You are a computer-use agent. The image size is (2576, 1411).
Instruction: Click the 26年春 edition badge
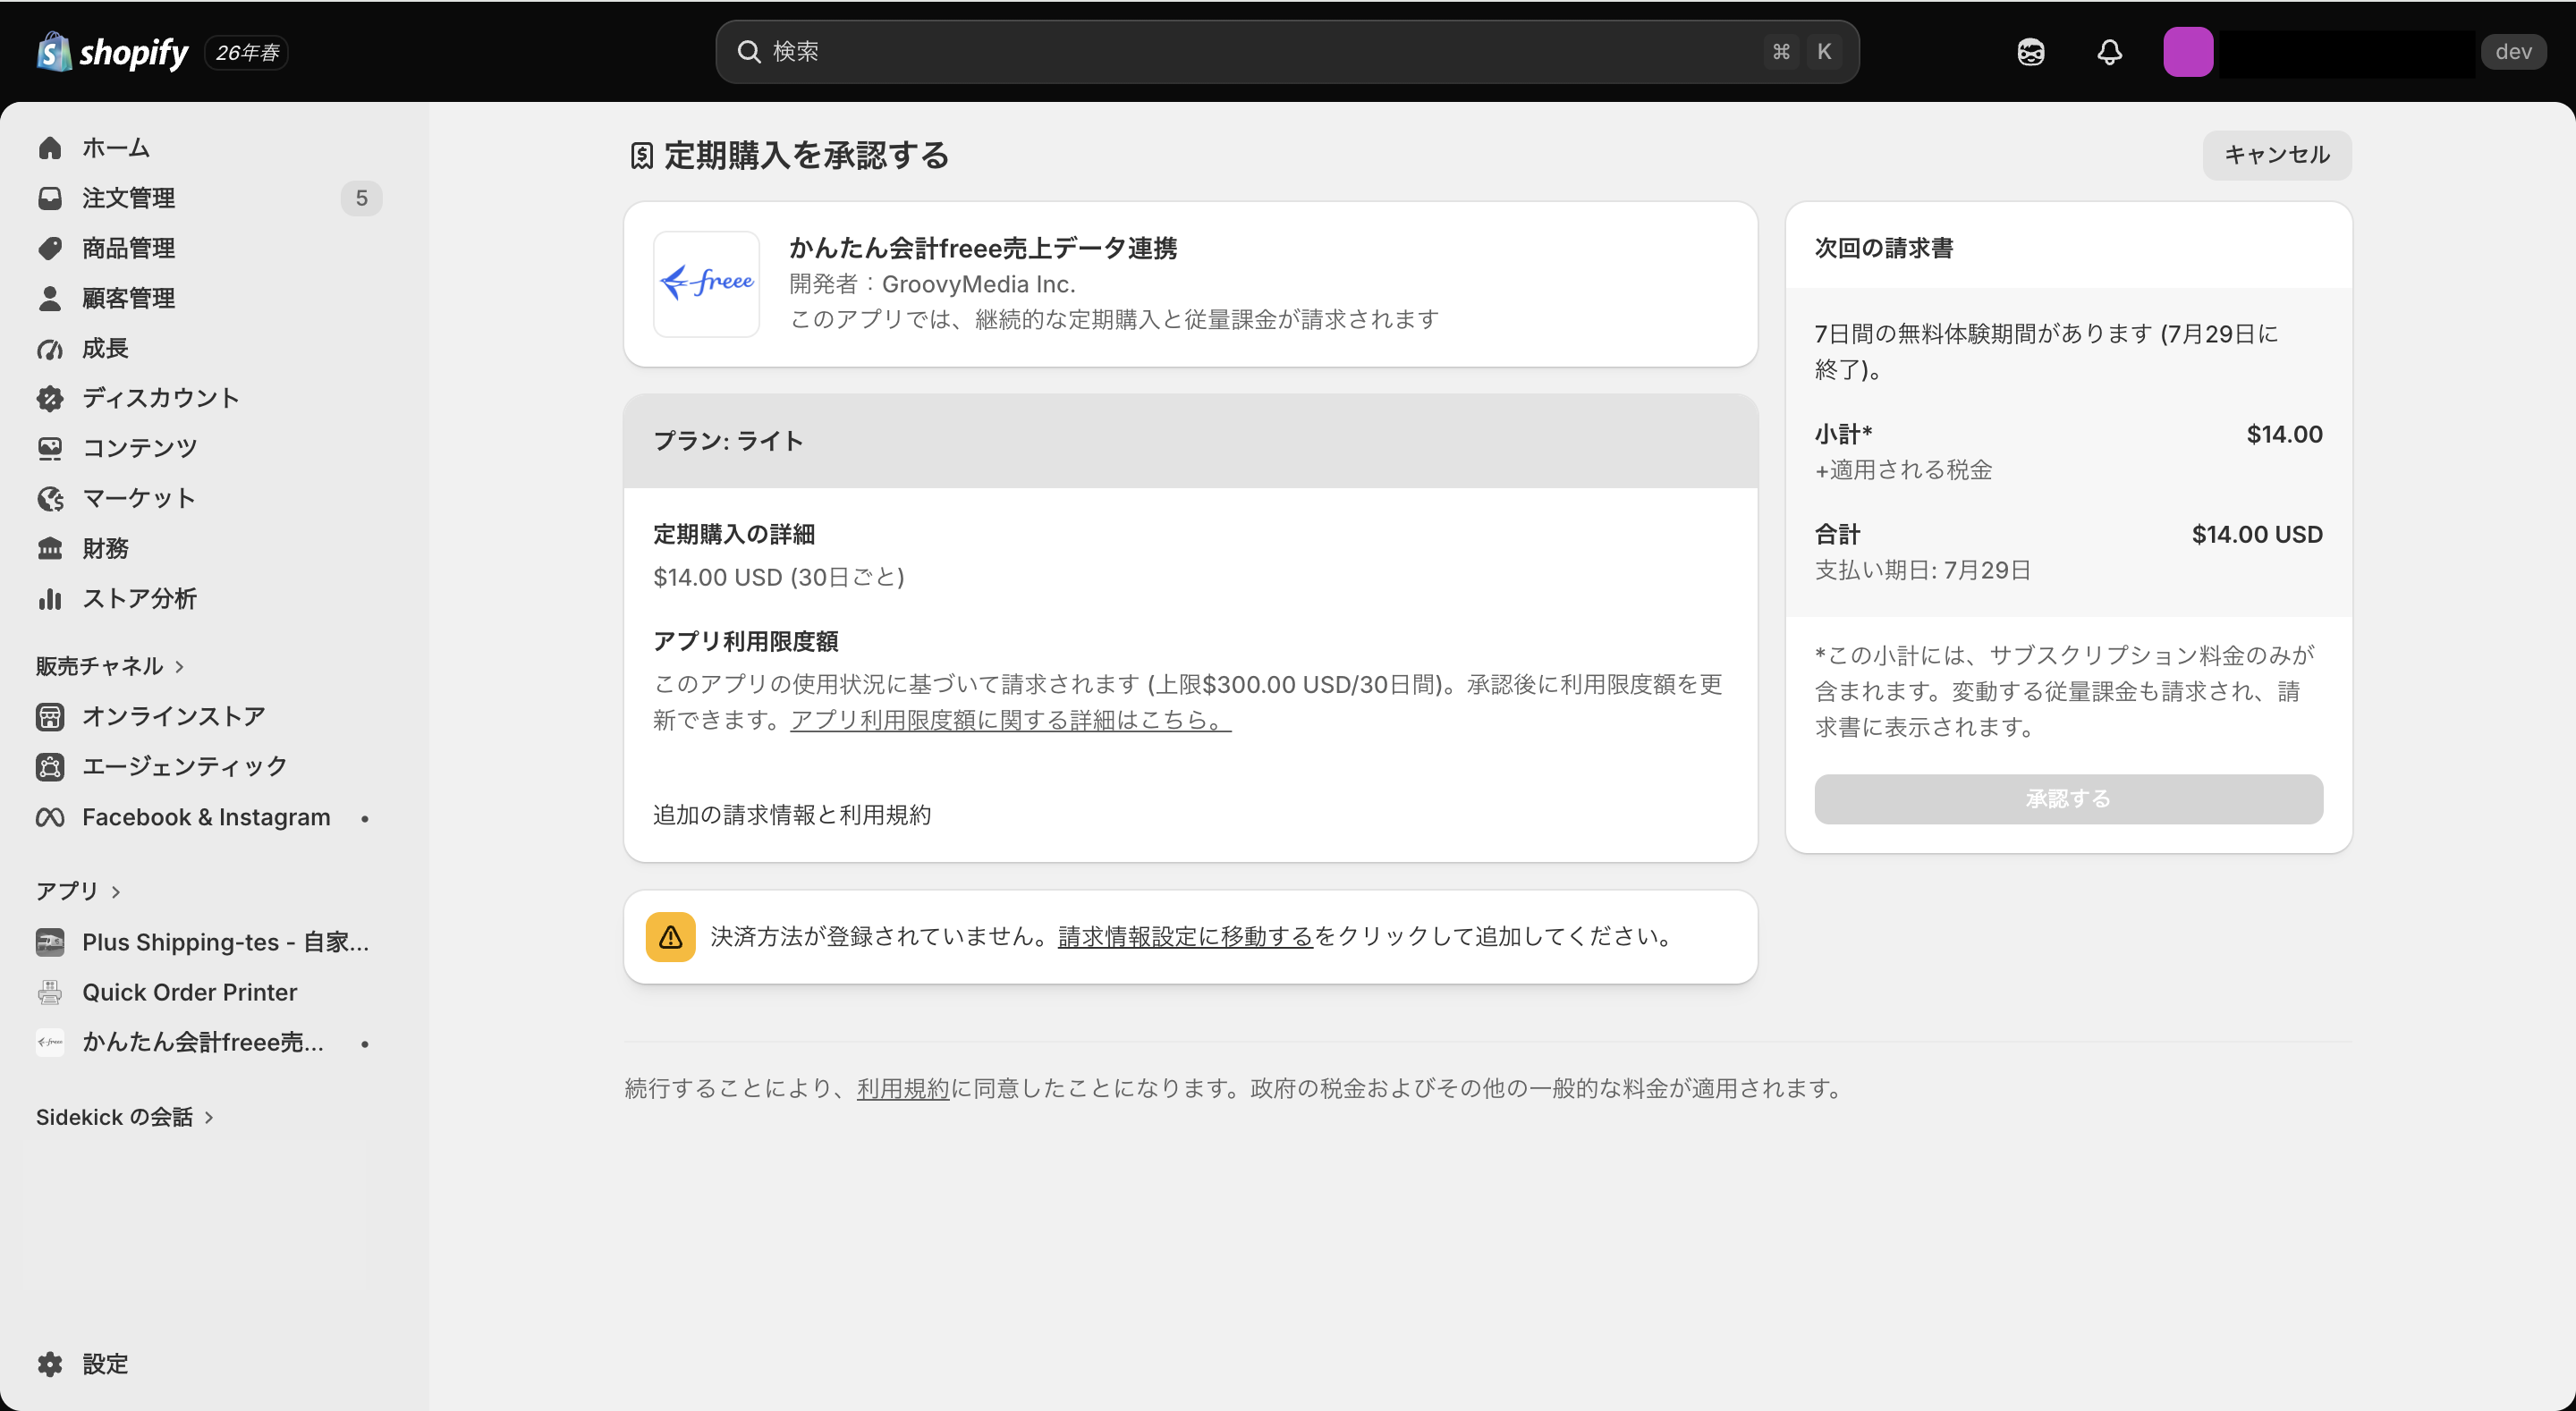247,52
